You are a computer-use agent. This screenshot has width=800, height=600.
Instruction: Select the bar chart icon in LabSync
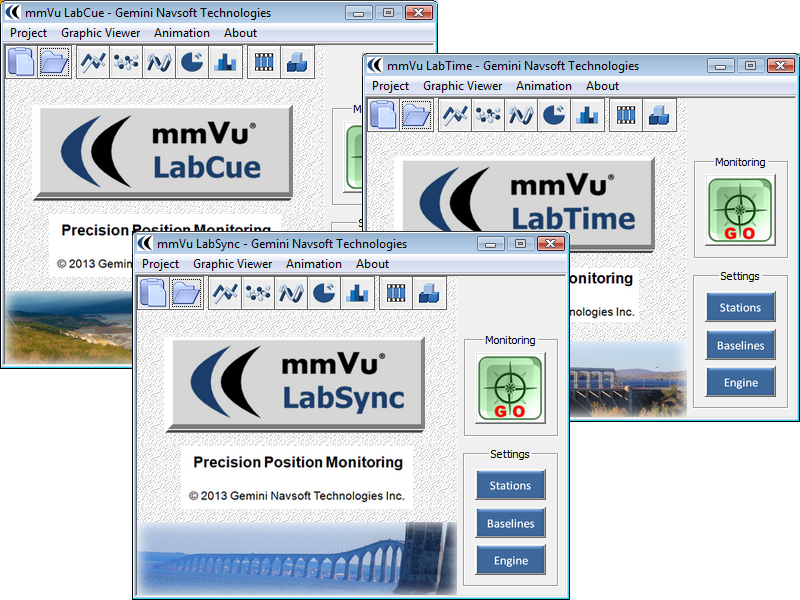(357, 293)
